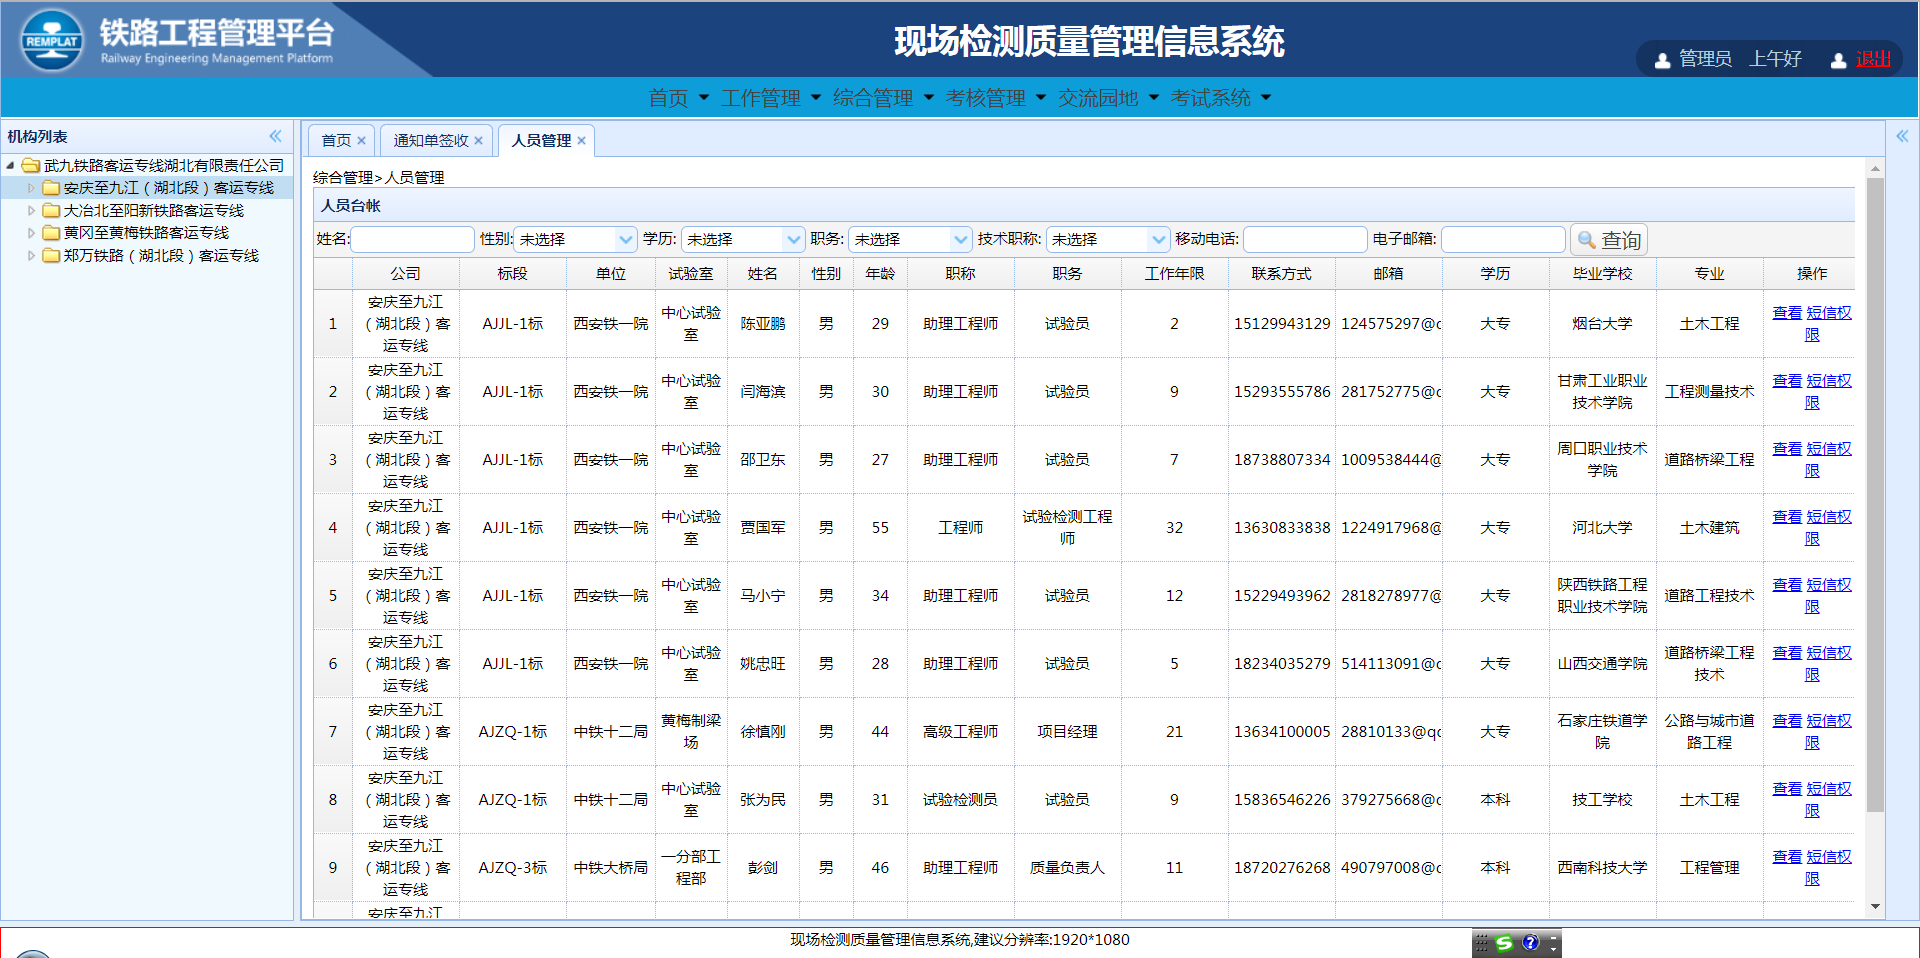
Task: Click into the 姓名 input field
Action: coord(413,239)
